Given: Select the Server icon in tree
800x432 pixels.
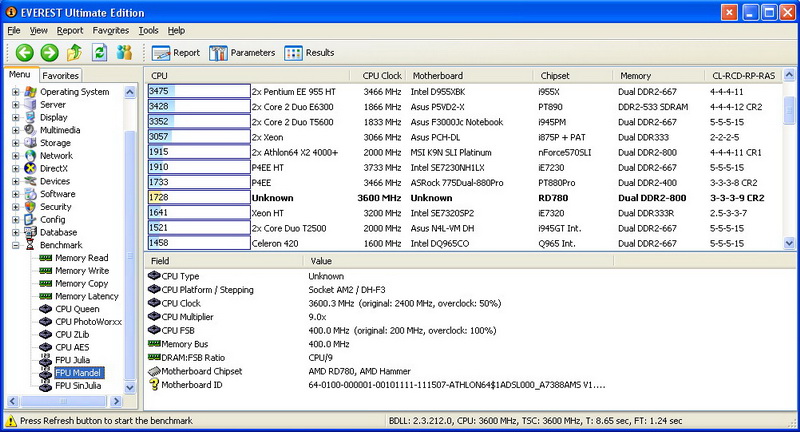Looking at the screenshot, I should 31,105.
